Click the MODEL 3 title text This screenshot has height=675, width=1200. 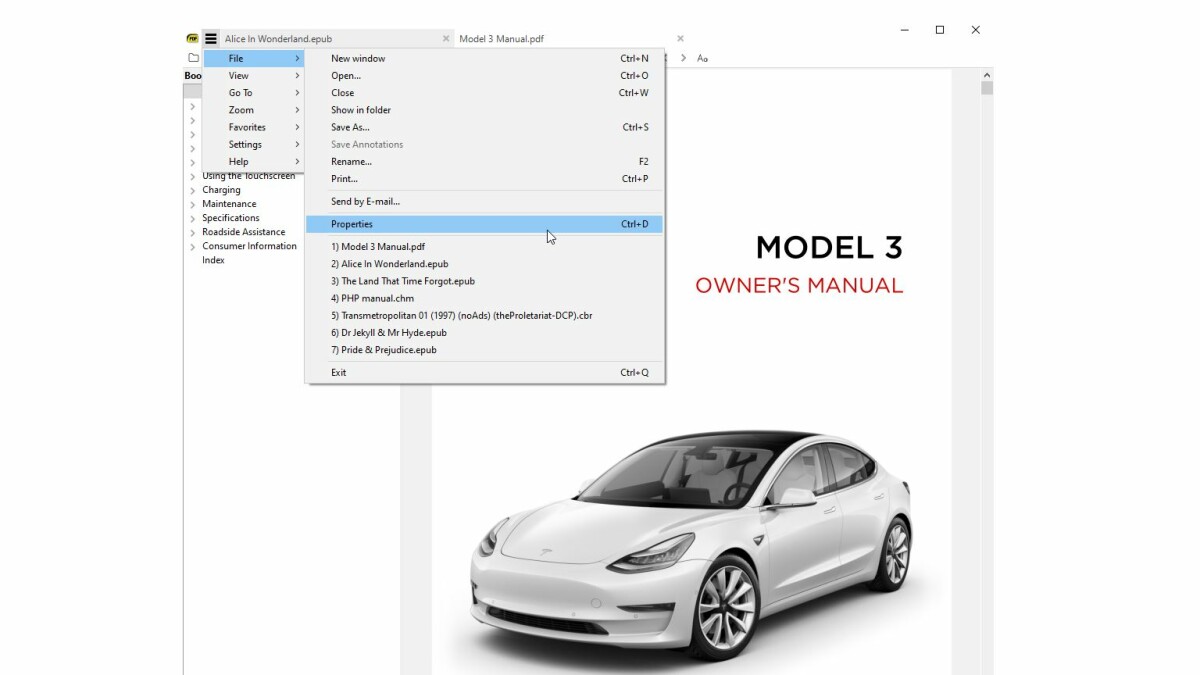[829, 247]
